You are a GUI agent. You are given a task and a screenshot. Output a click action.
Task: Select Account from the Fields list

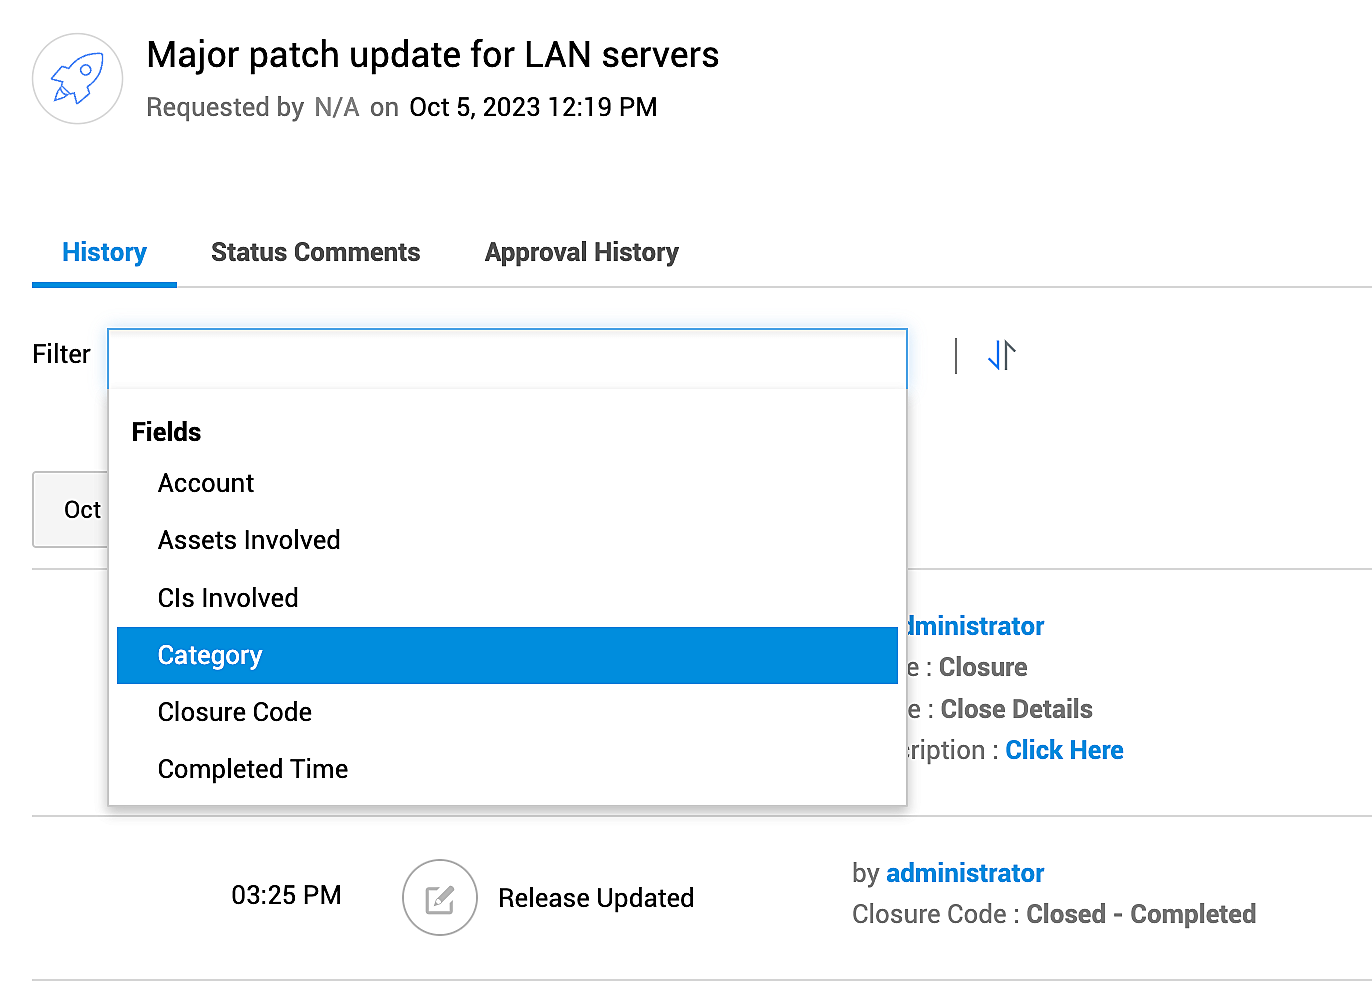pos(206,483)
